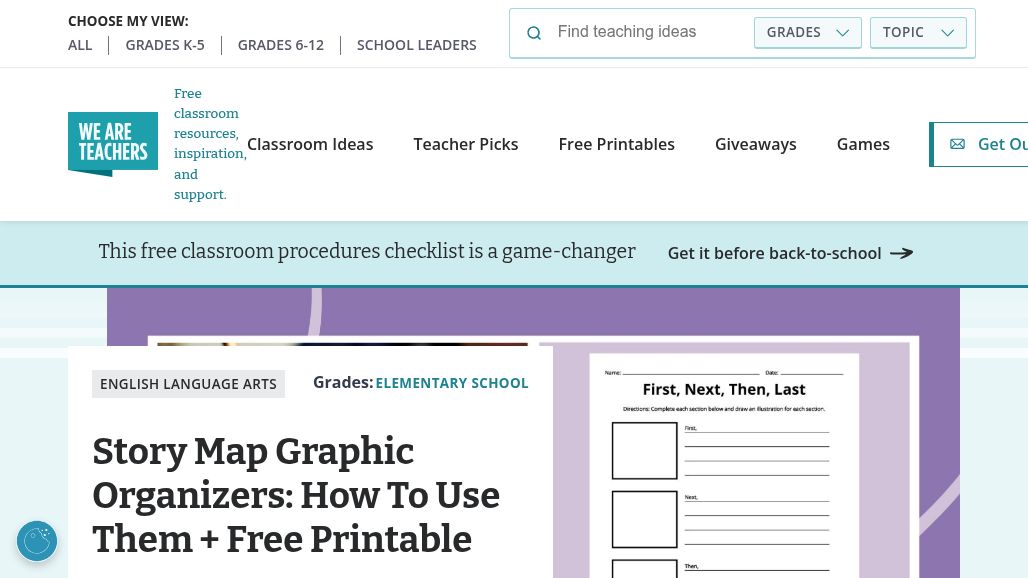Open the ELEMENTARY SCHOOL grades link
The image size is (1028, 578).
tap(452, 383)
